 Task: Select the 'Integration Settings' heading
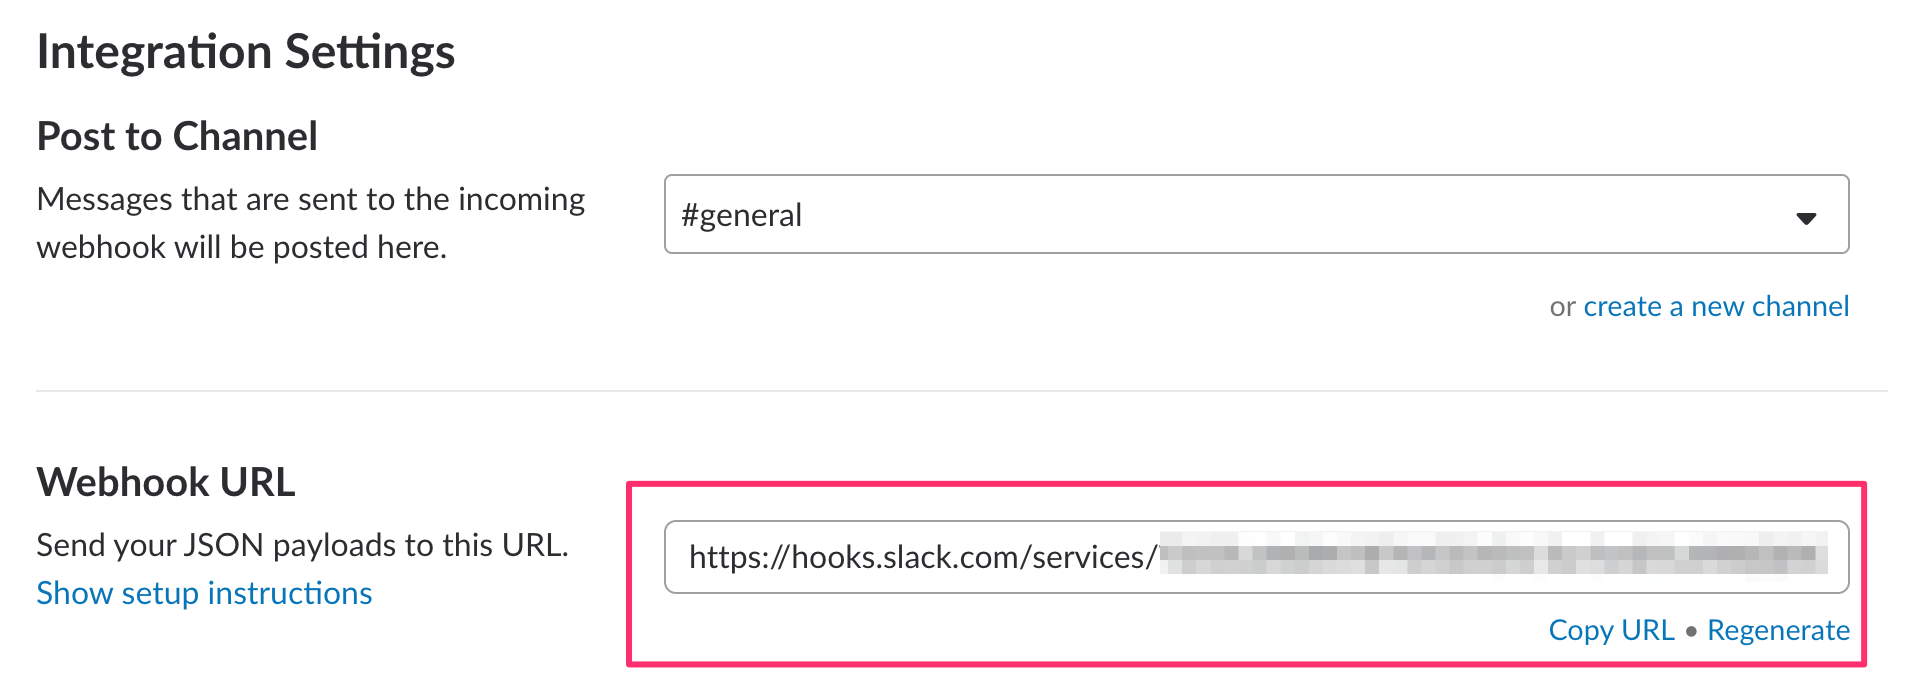click(x=246, y=52)
